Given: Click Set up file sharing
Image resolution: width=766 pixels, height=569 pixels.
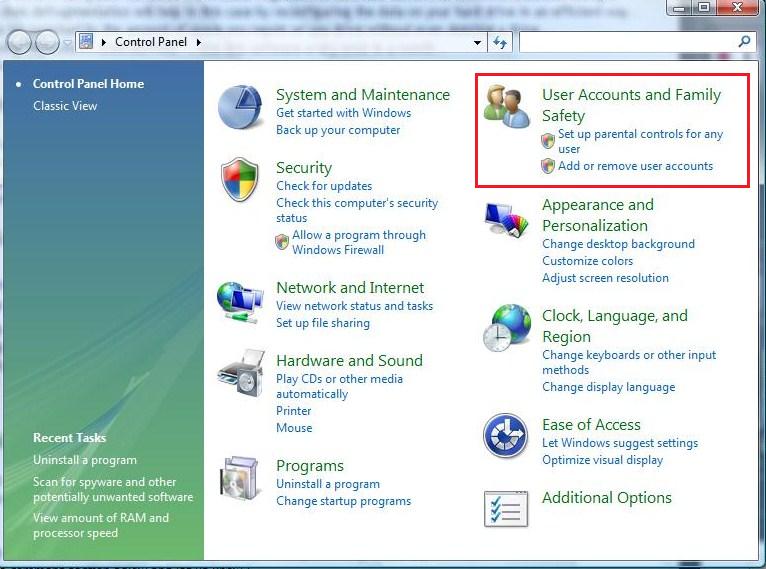Looking at the screenshot, I should point(323,323).
